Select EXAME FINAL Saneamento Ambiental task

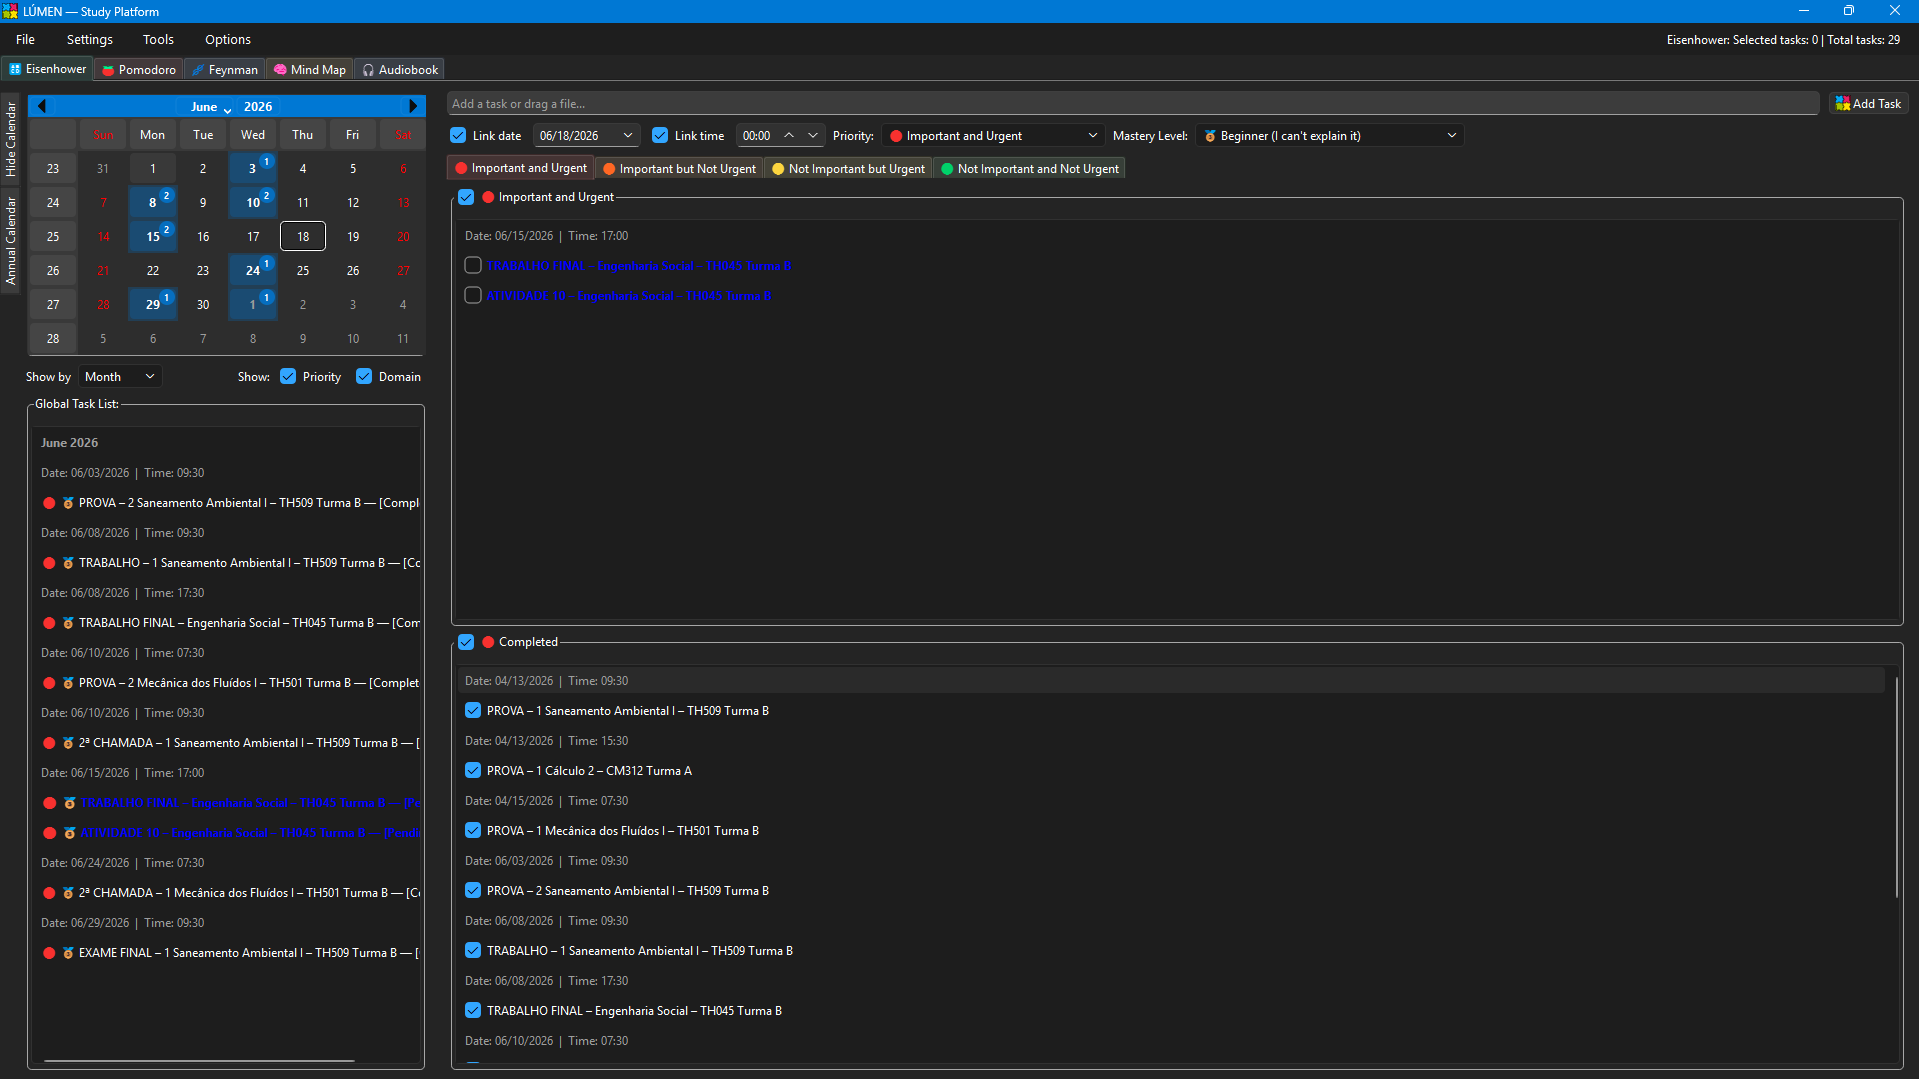230,953
